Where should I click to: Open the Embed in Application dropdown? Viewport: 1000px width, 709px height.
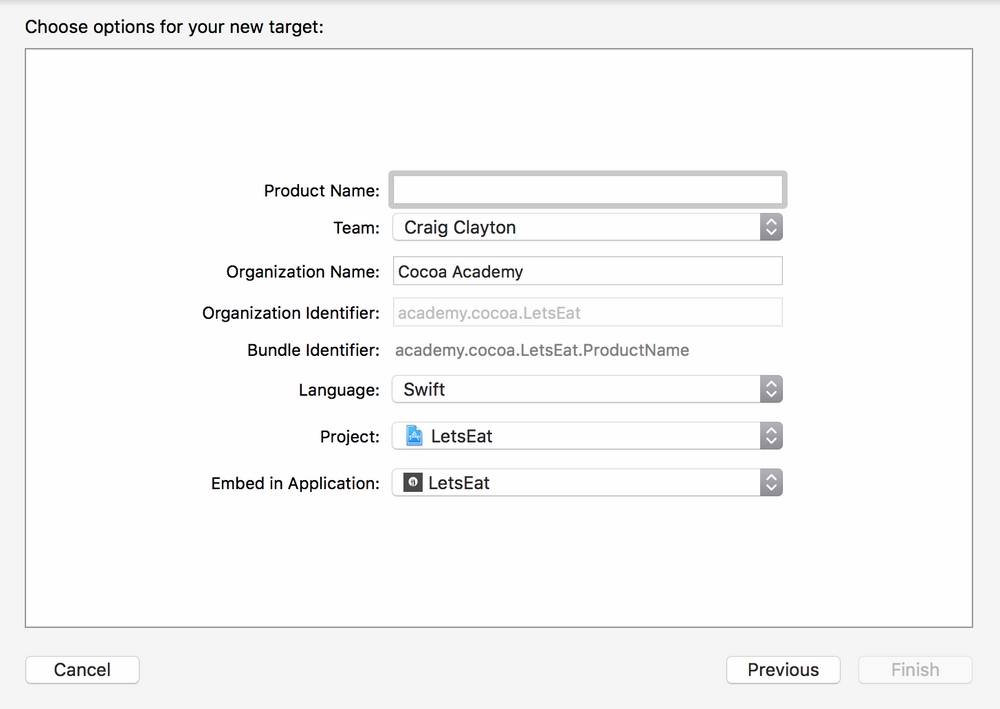point(575,483)
